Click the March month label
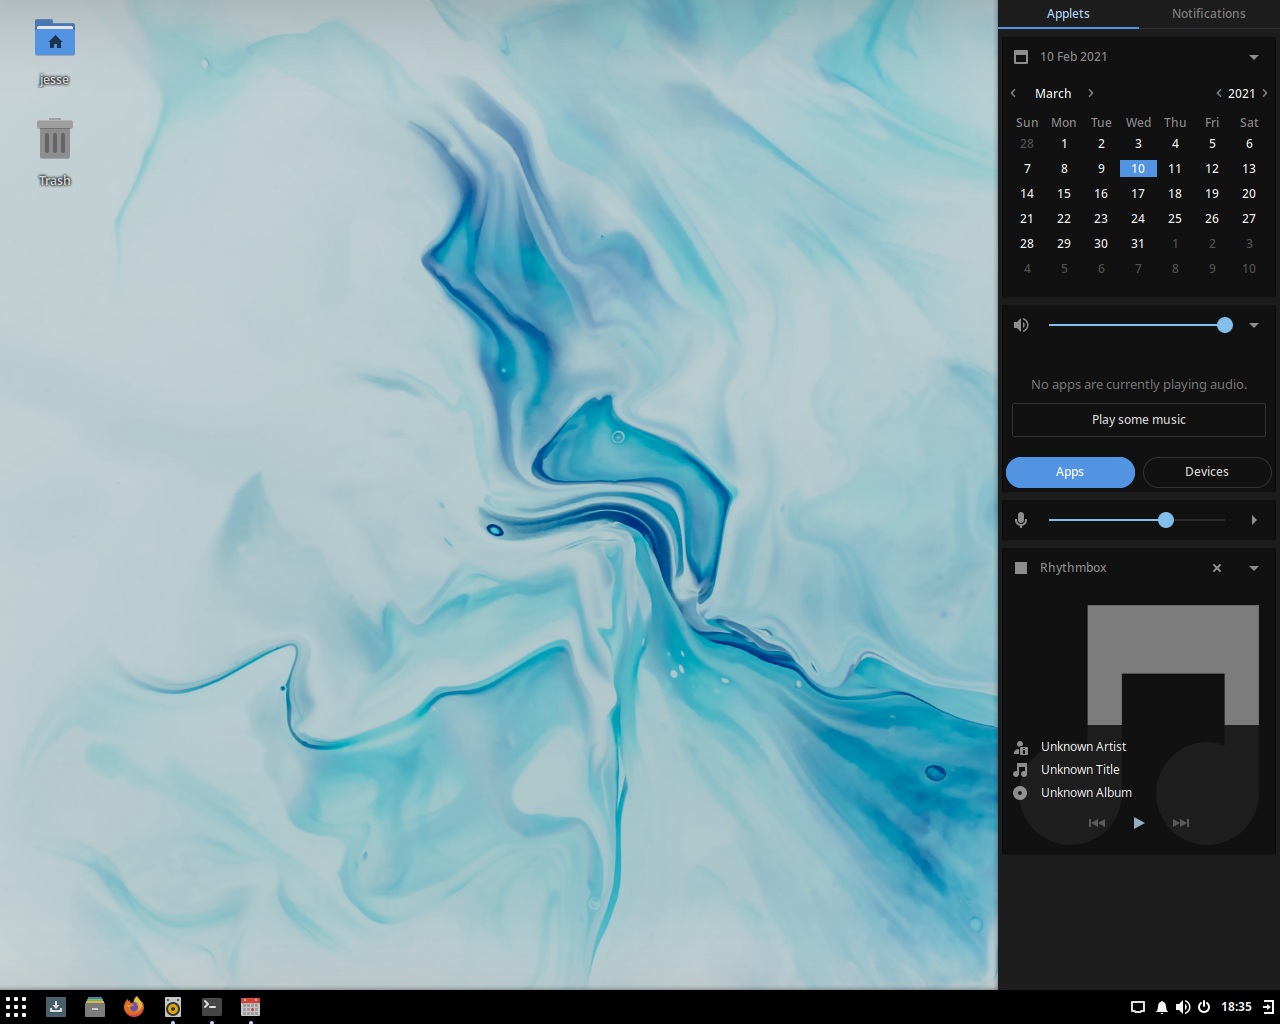The image size is (1280, 1024). click(1053, 93)
